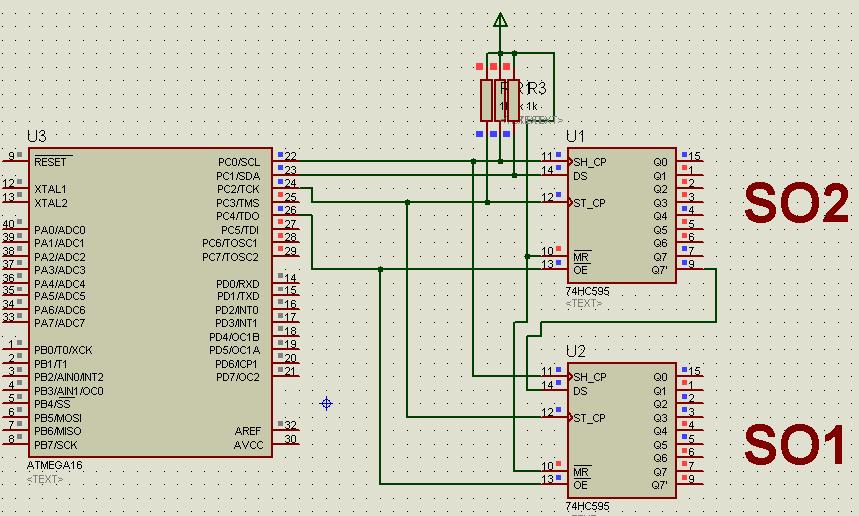
Task: Click the OE pin label on U1
Action: [580, 270]
